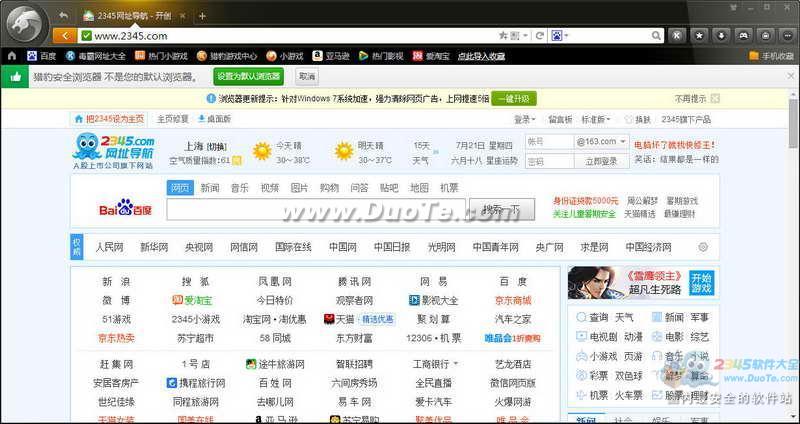Open the @163.com email domain dropdown
The image size is (800, 424).
601,141
